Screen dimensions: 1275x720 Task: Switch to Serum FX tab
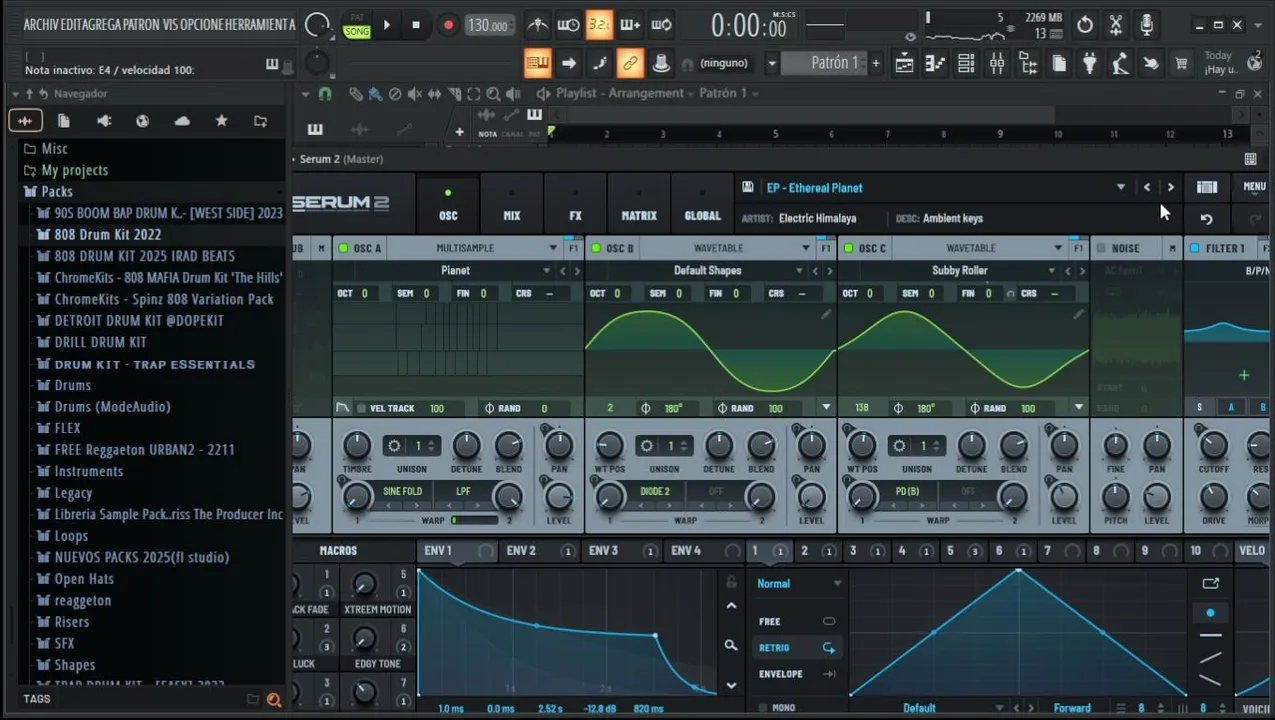(575, 203)
